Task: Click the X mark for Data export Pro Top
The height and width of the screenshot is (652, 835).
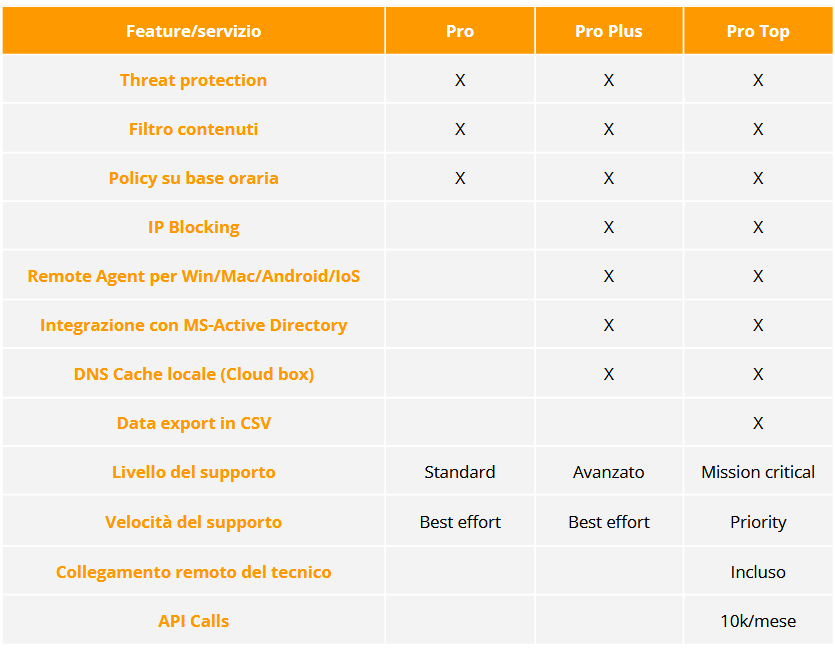Action: coord(758,423)
